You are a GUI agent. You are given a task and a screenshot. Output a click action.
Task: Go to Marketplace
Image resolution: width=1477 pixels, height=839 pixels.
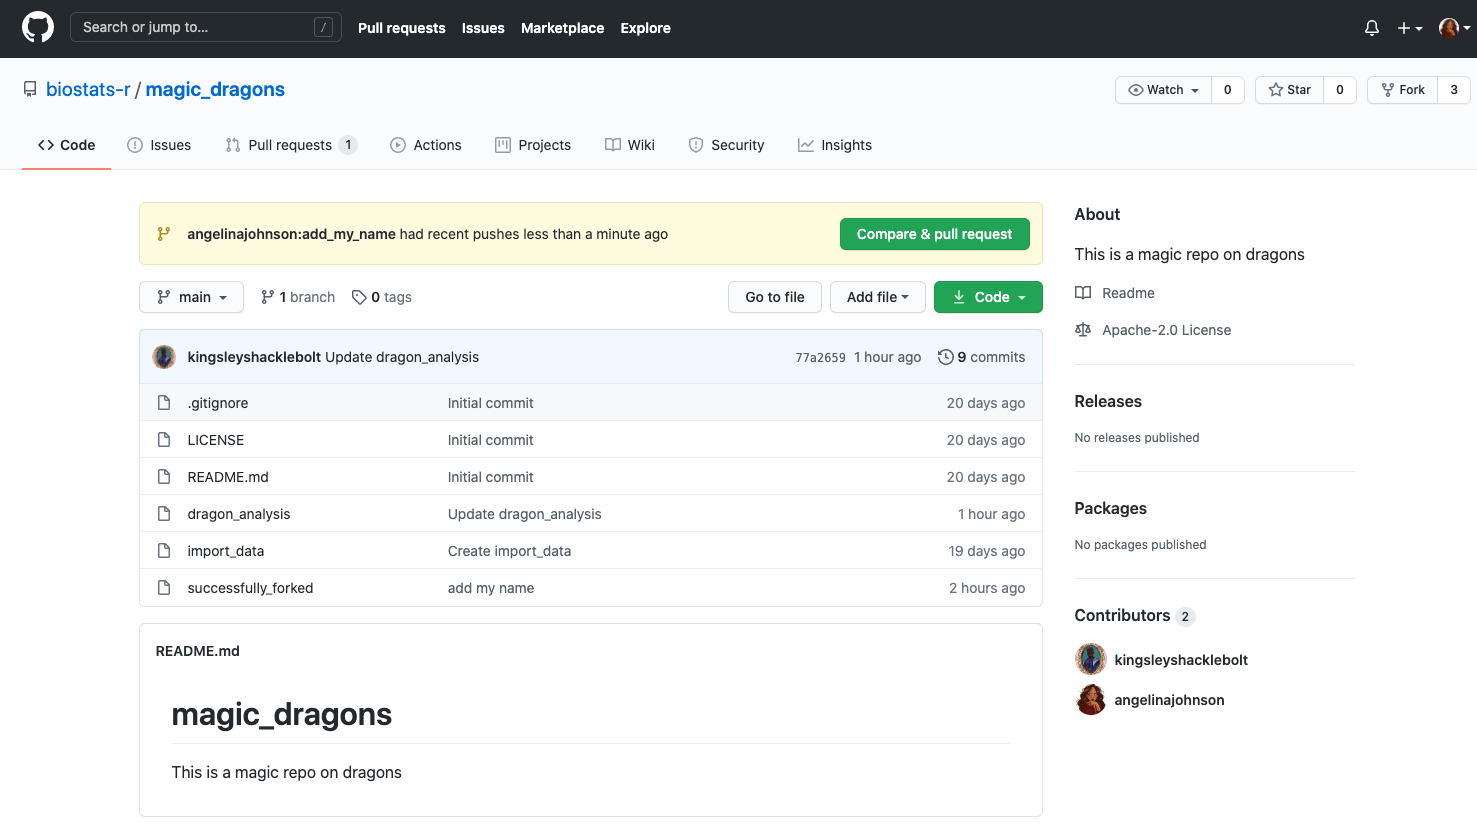[x=562, y=28]
